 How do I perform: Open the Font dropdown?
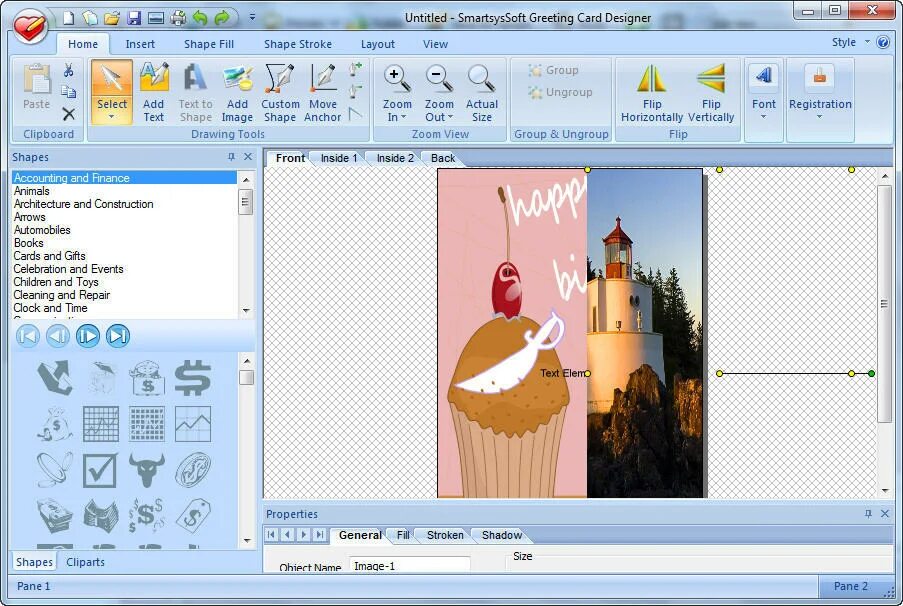coord(764,117)
